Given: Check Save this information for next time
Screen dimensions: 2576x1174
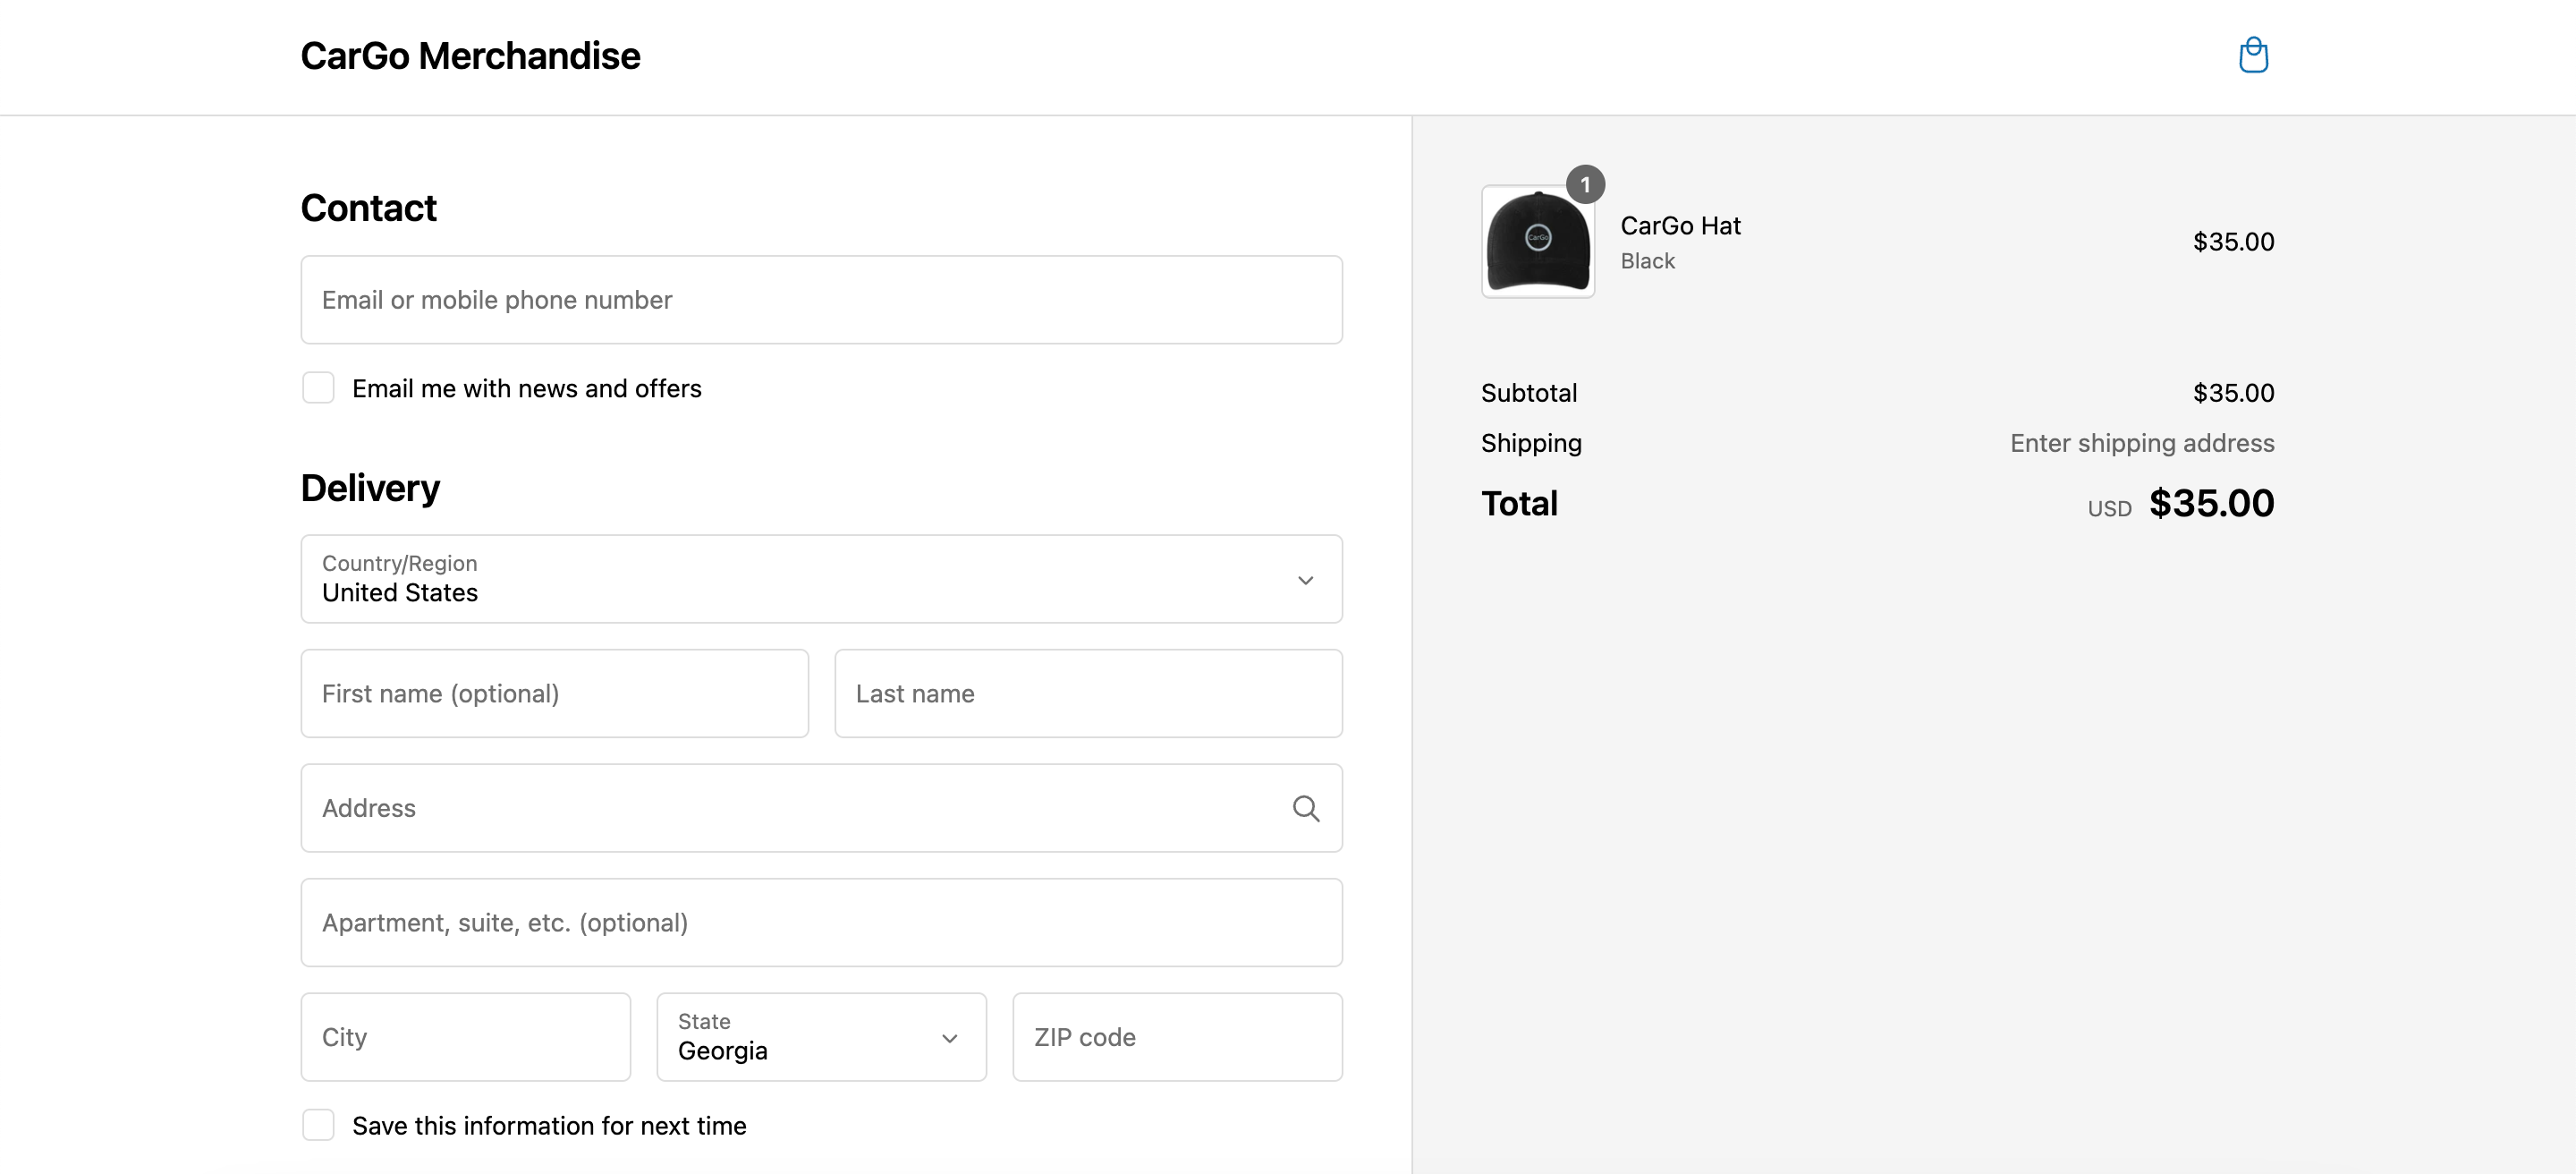Looking at the screenshot, I should tap(318, 1125).
